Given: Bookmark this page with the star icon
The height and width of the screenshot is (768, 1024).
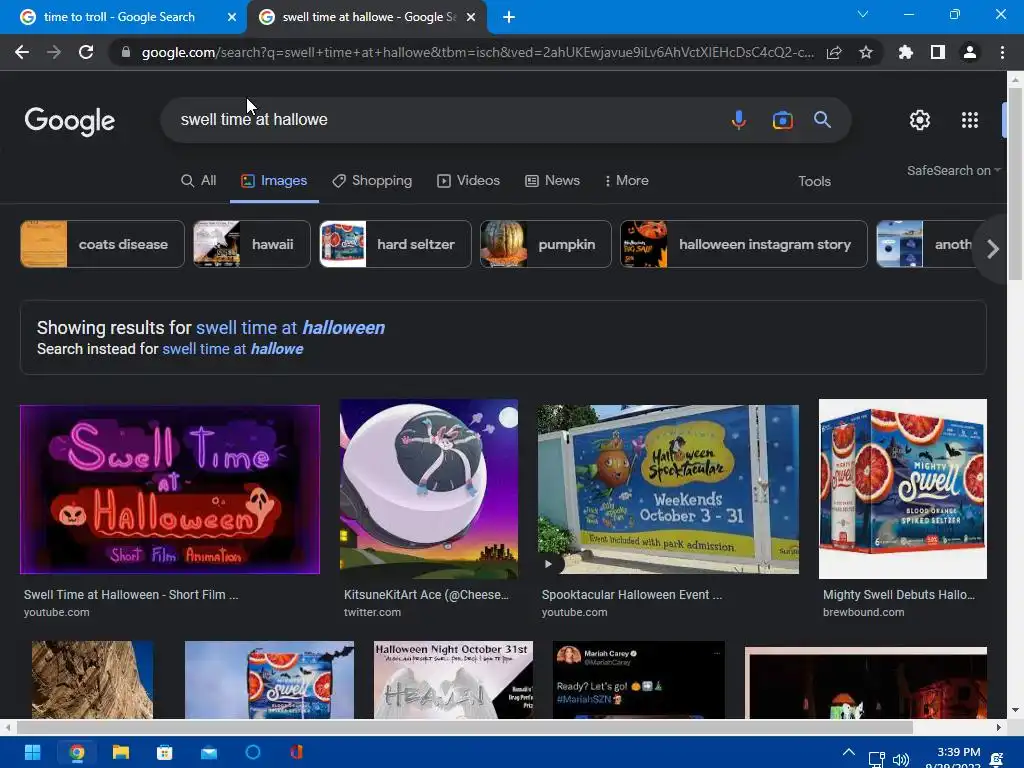Looking at the screenshot, I should pyautogui.click(x=866, y=52).
